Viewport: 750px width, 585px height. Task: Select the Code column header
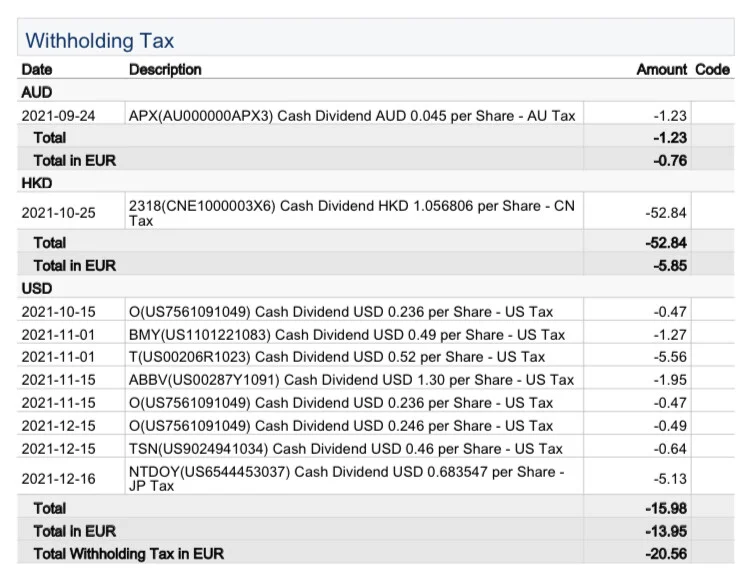(712, 70)
